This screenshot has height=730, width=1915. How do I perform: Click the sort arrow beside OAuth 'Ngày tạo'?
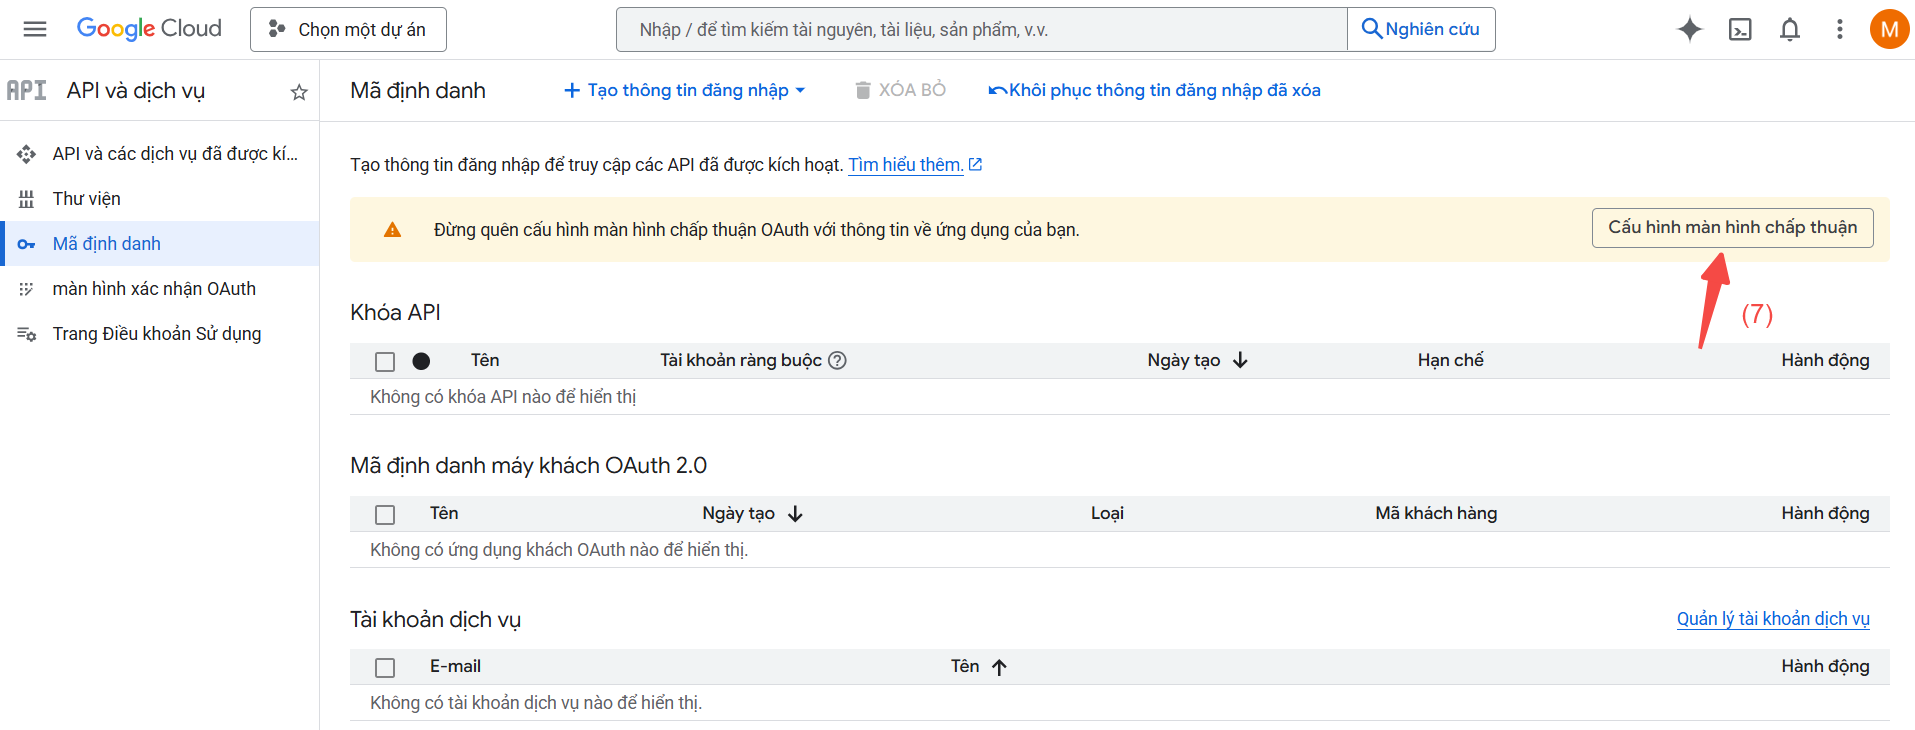click(795, 513)
